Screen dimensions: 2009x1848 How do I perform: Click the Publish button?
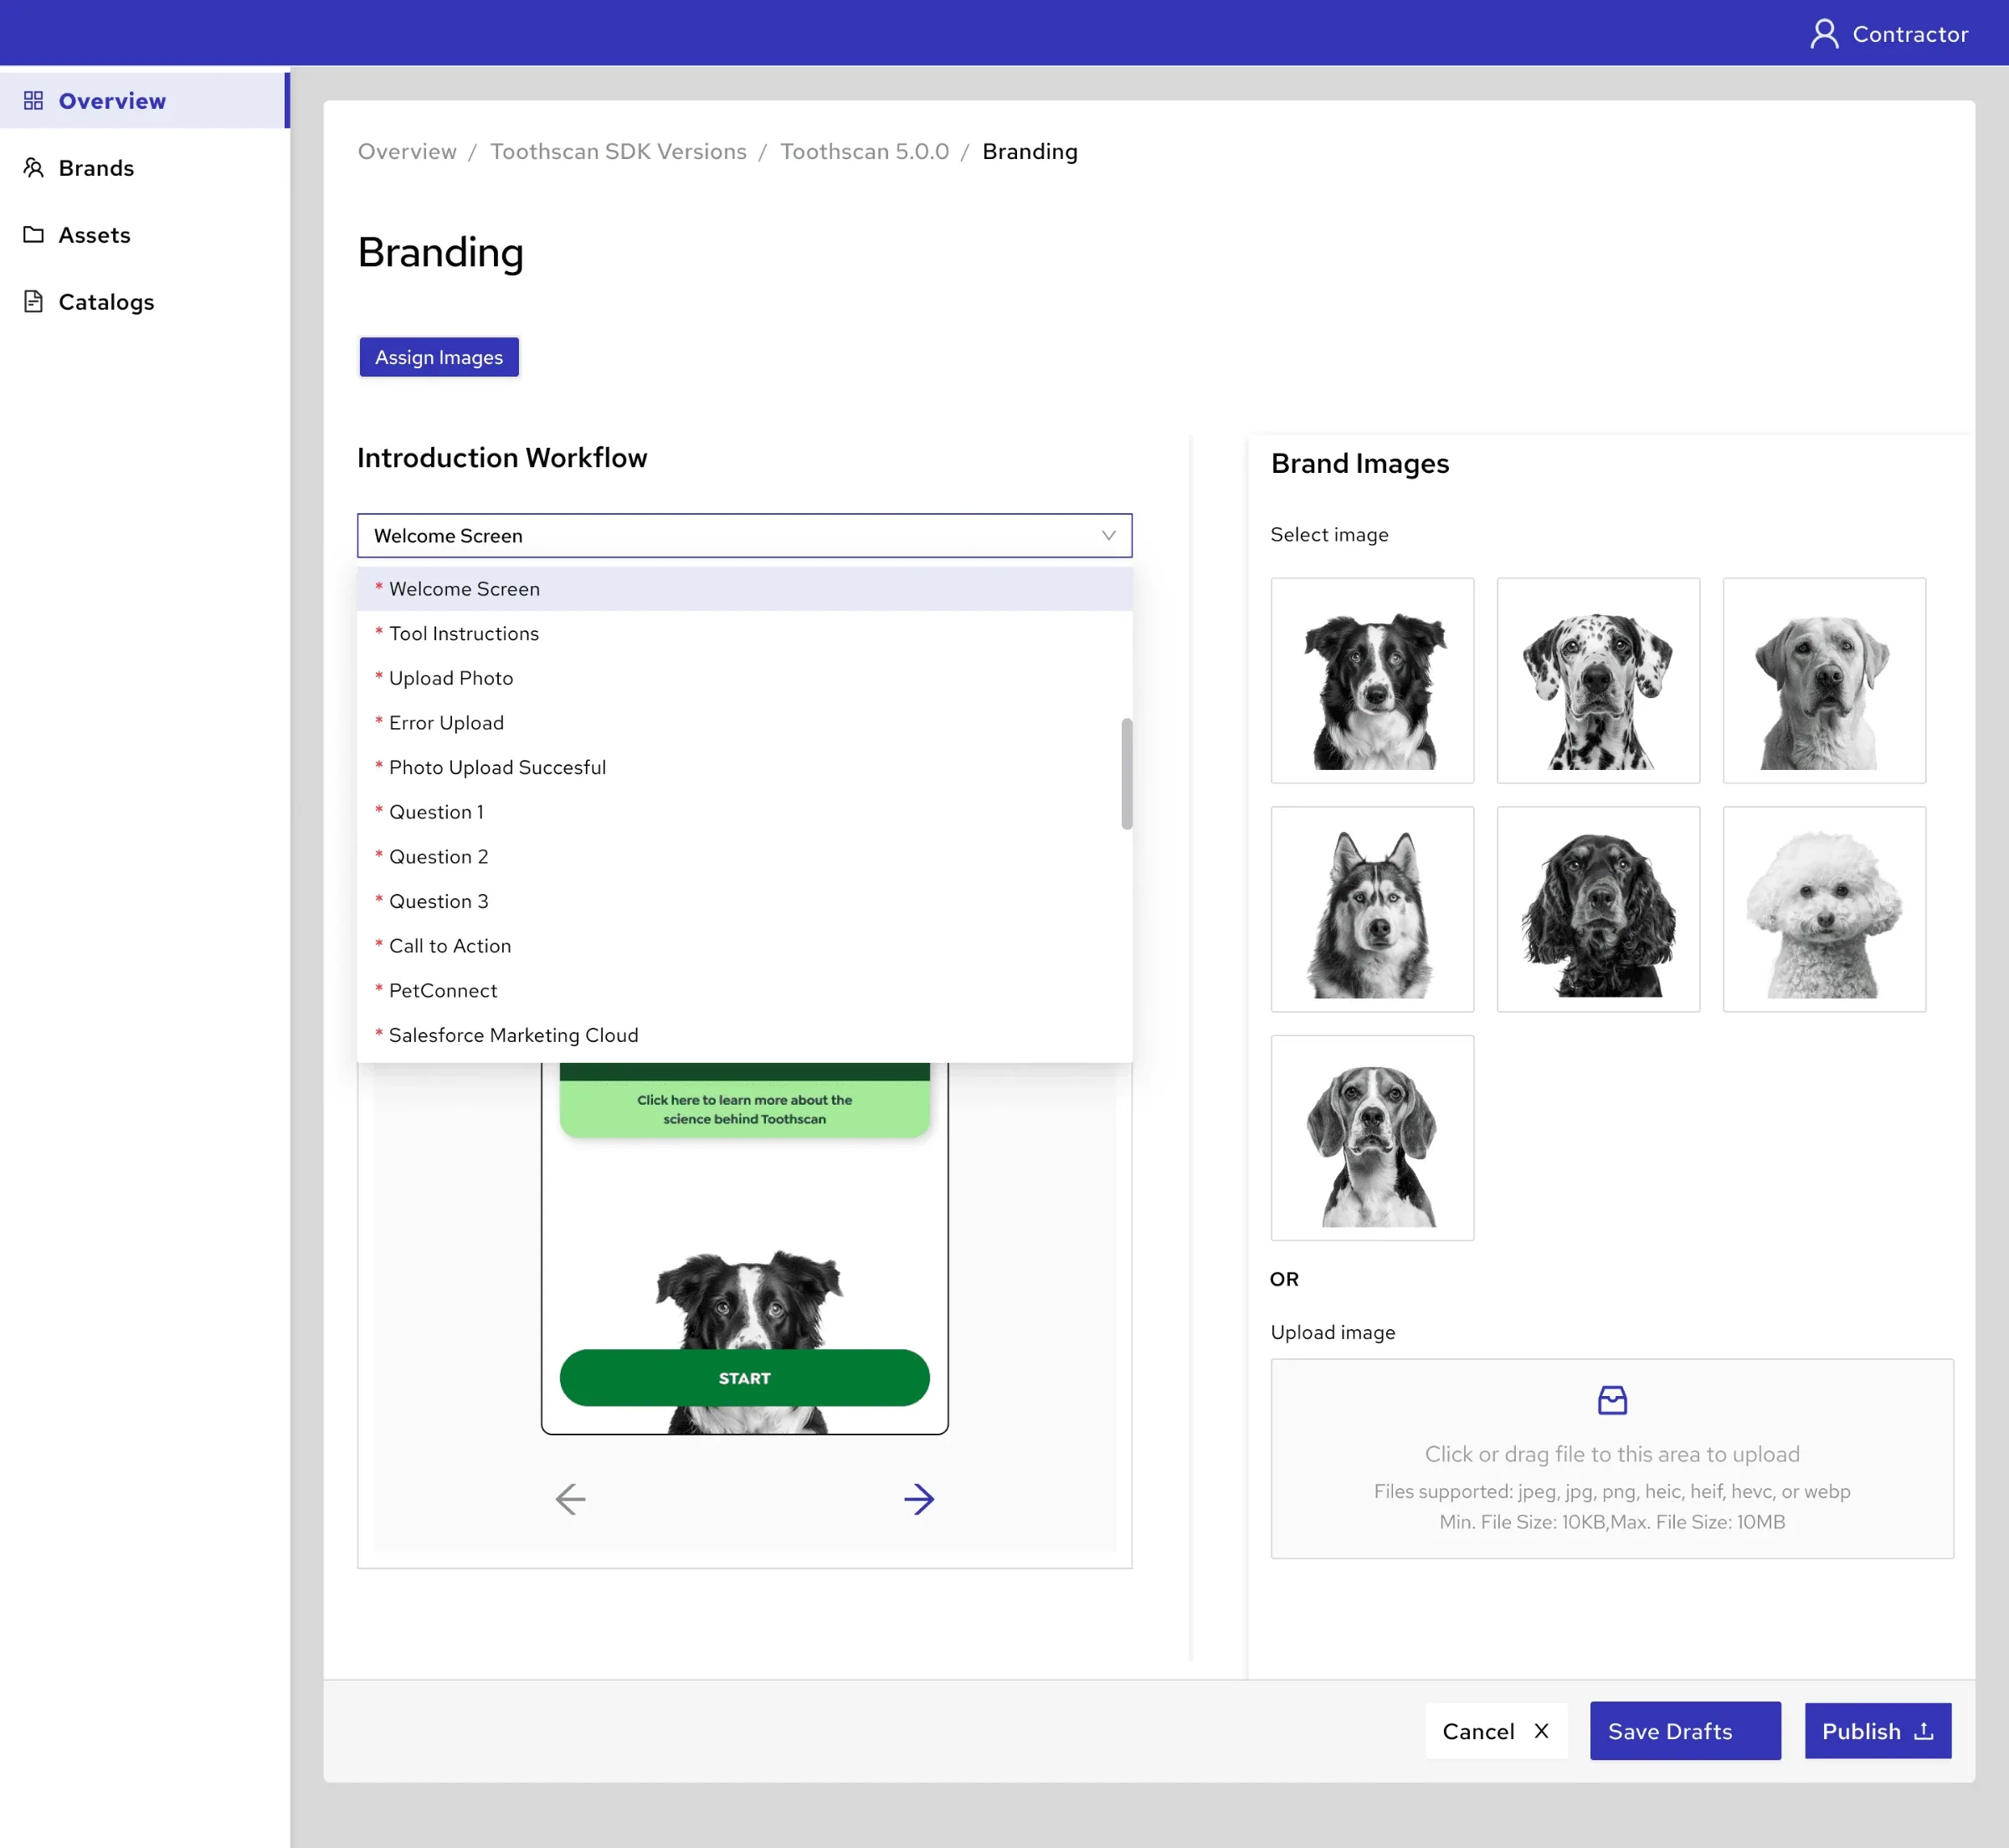tap(1877, 1731)
